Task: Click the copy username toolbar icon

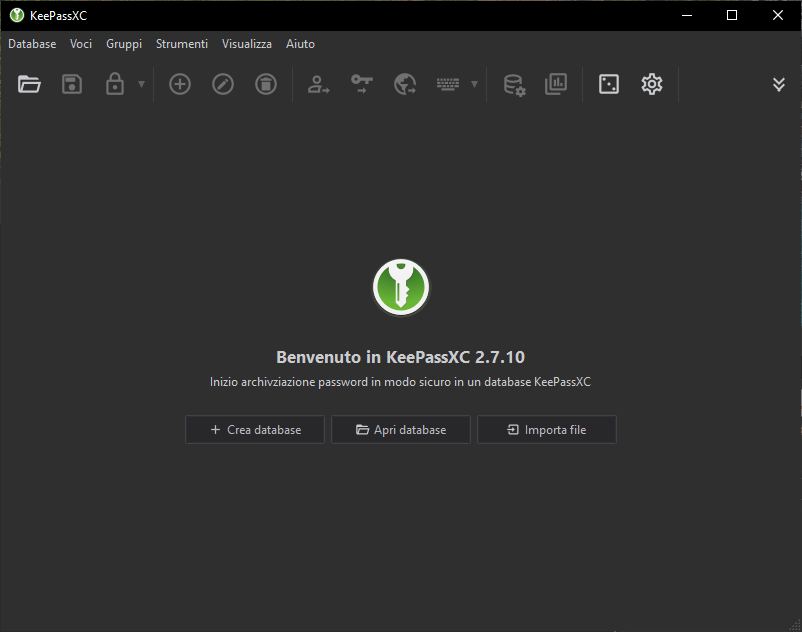Action: tap(318, 85)
